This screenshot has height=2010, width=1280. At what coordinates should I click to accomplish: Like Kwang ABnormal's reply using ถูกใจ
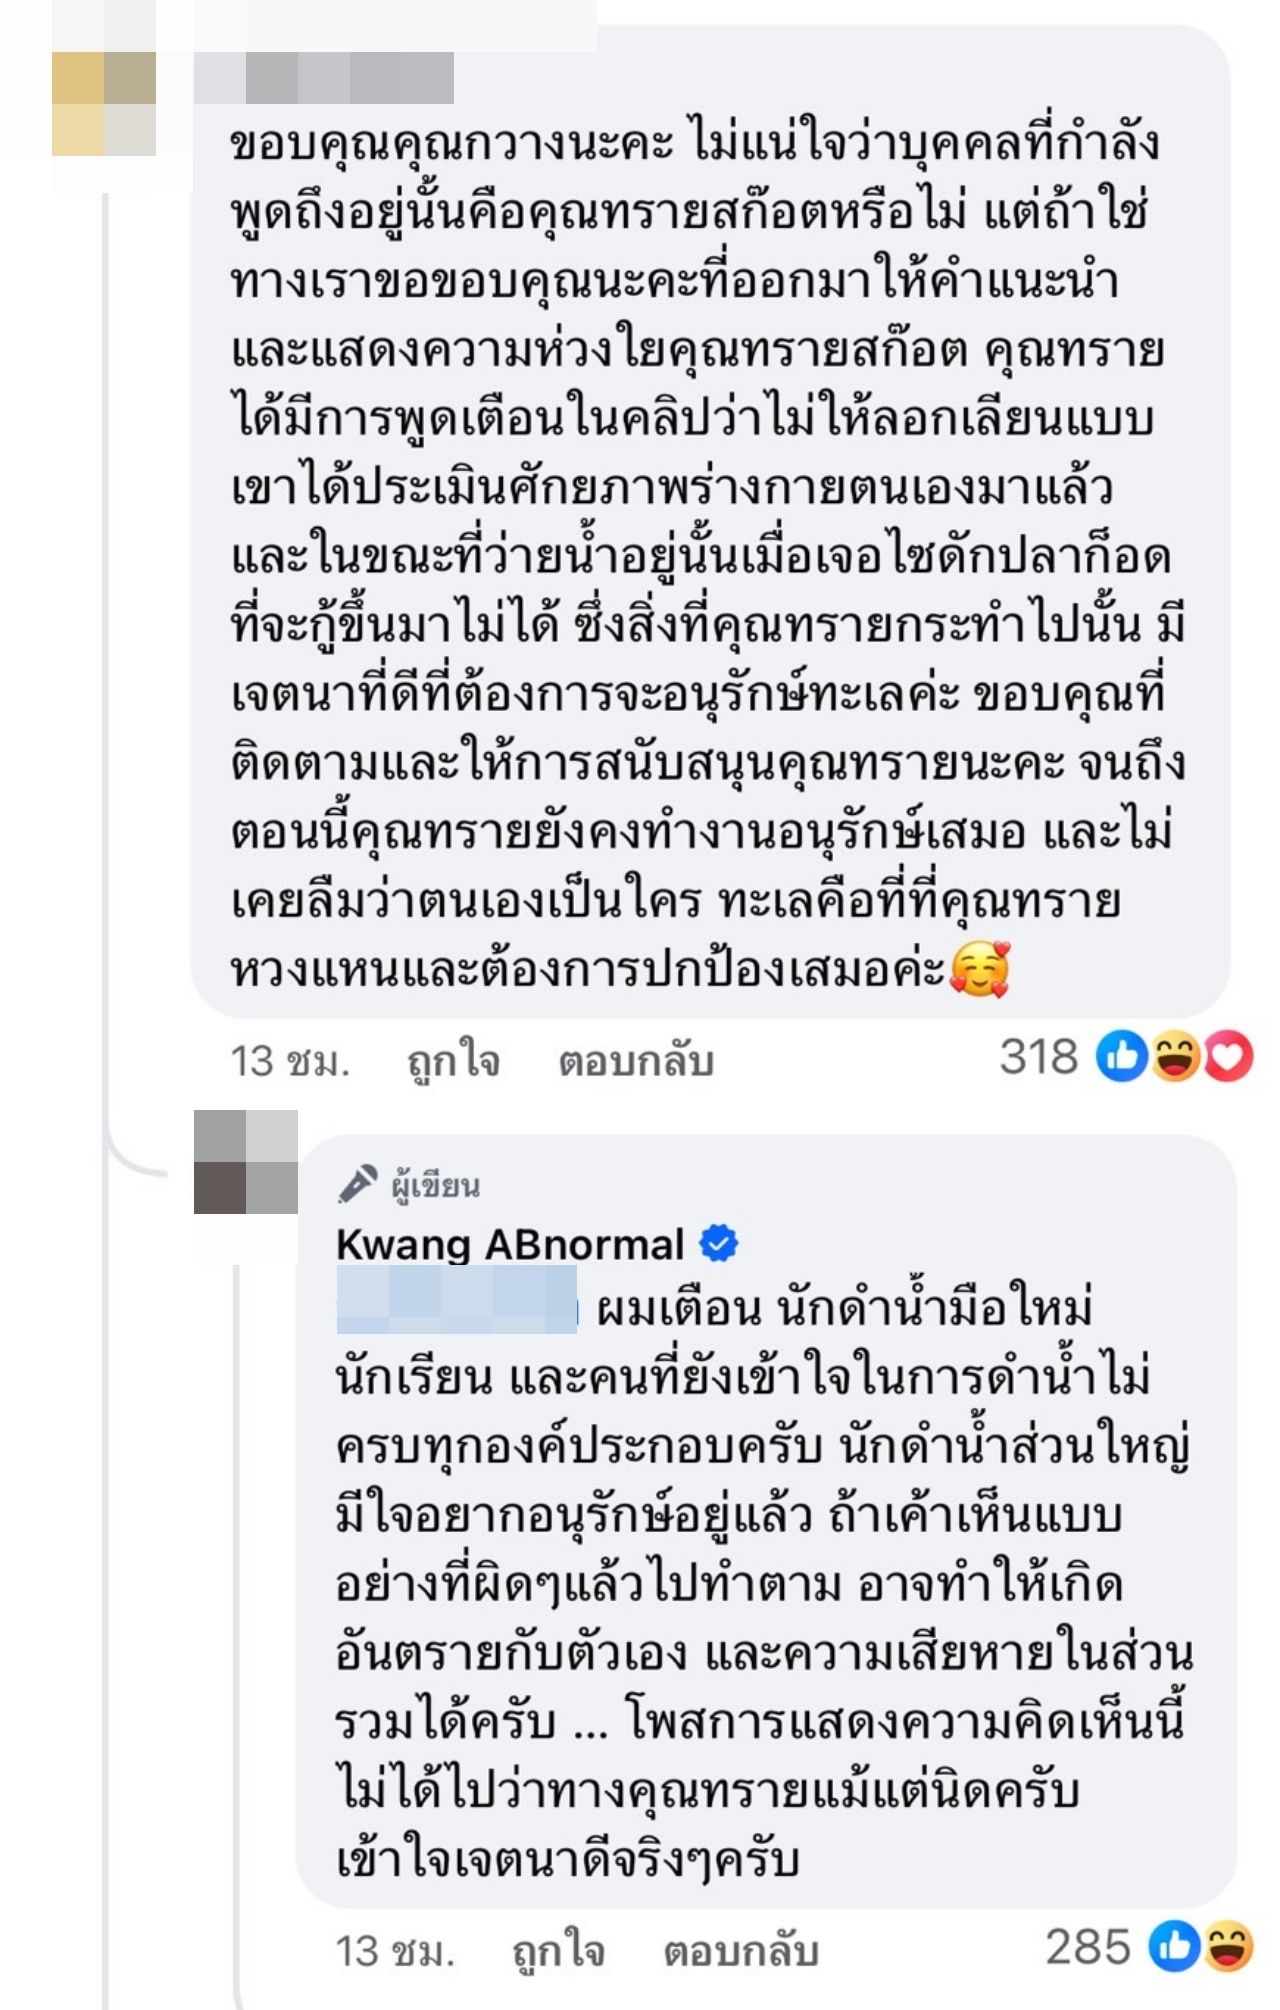coord(559,1950)
